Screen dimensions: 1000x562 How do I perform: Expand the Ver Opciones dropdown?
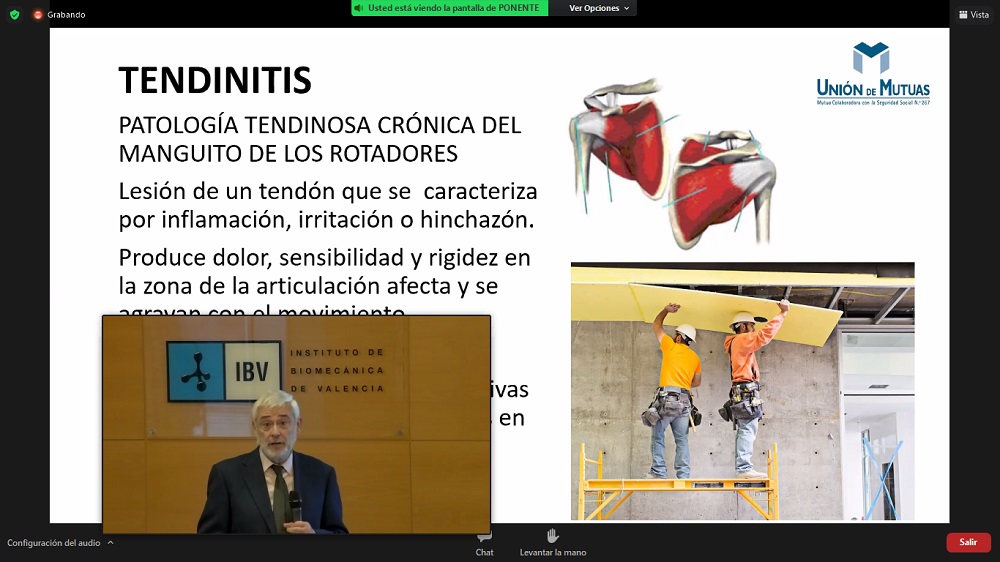tap(600, 8)
